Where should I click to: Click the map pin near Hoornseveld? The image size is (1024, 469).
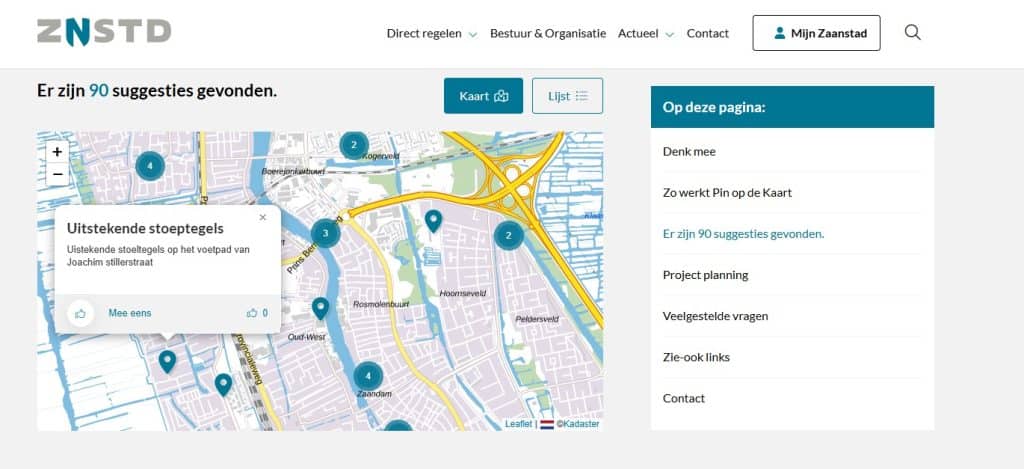tap(433, 220)
